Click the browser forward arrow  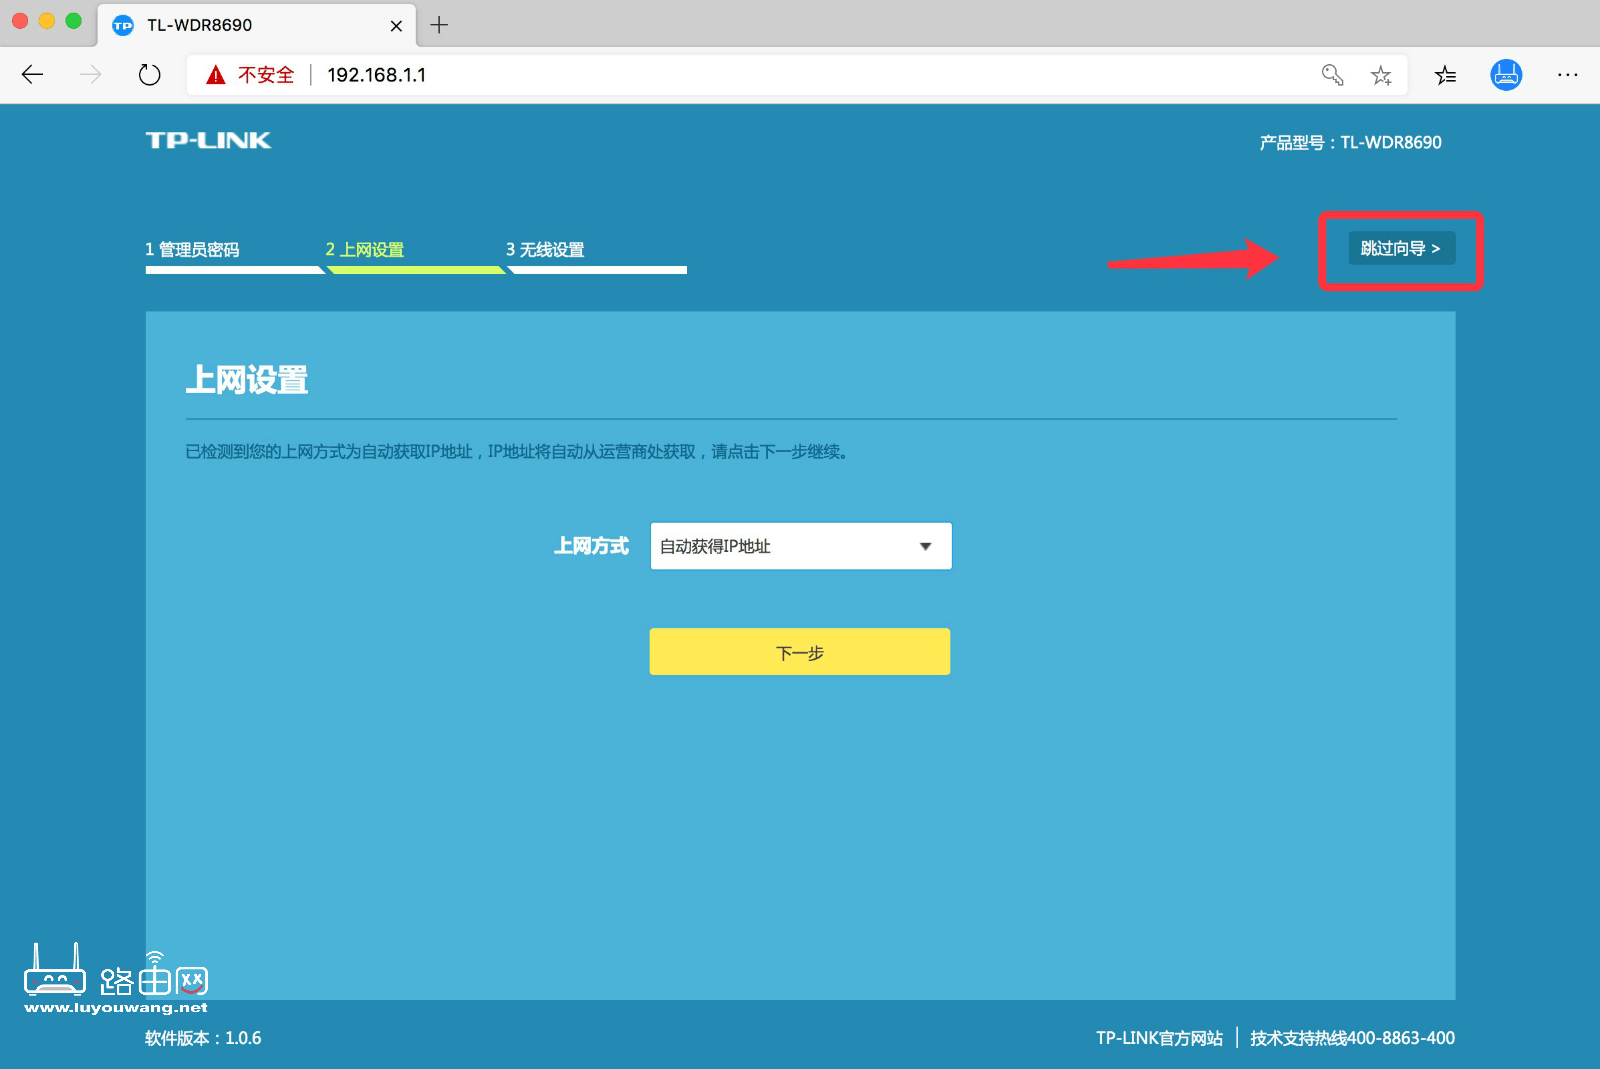point(91,75)
